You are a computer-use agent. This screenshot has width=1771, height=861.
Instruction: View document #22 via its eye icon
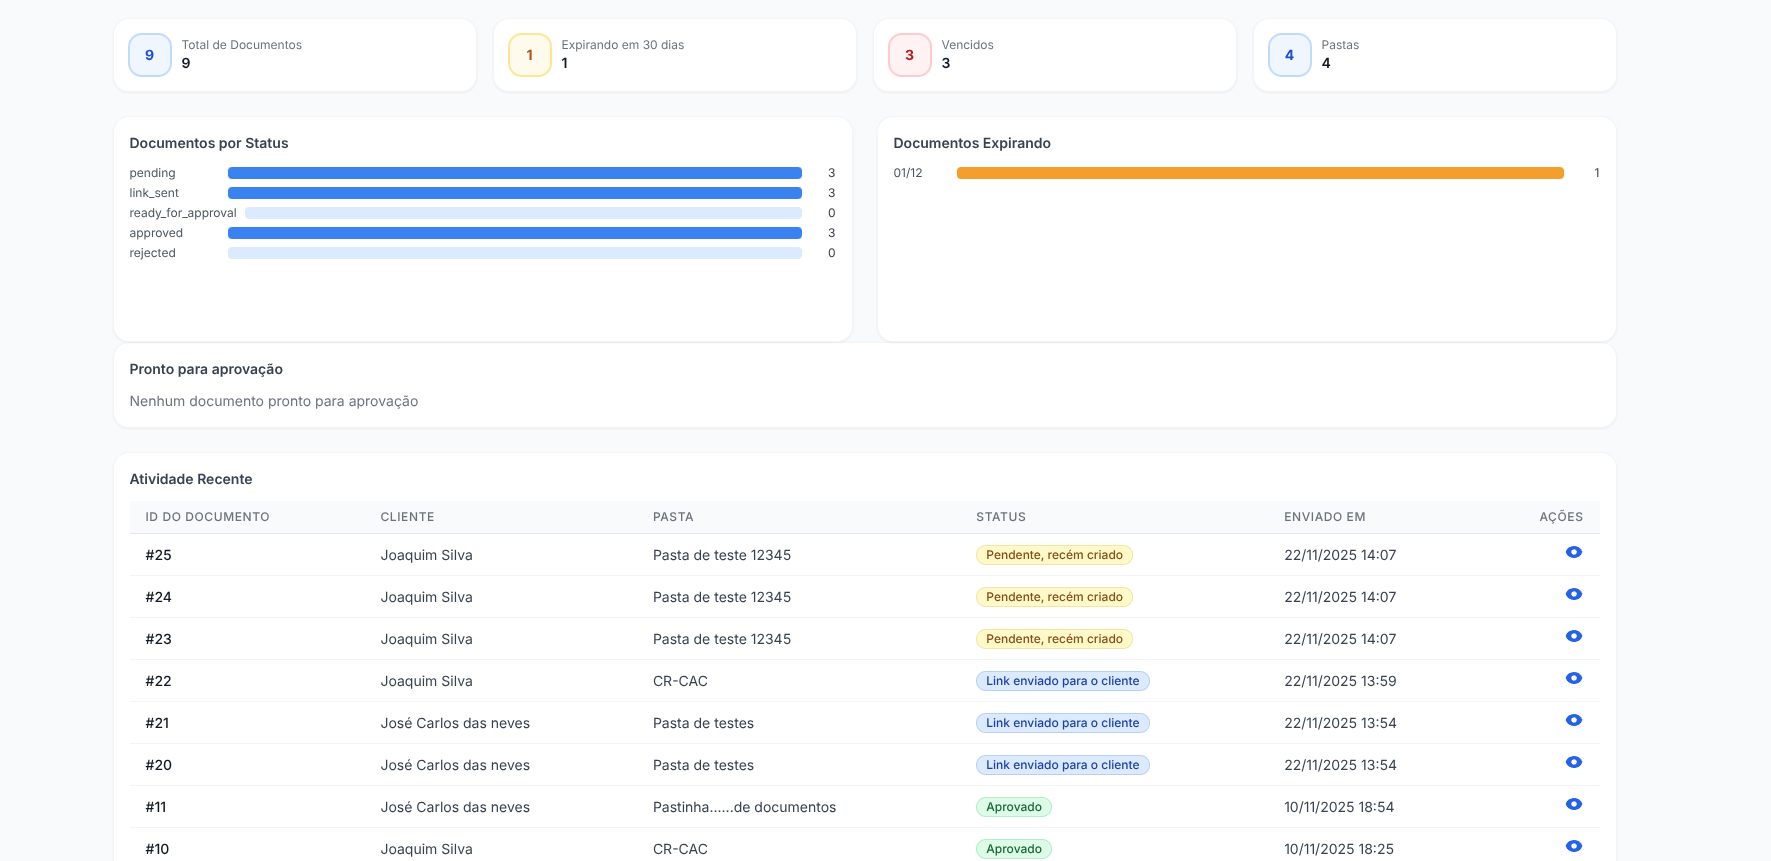coord(1573,678)
